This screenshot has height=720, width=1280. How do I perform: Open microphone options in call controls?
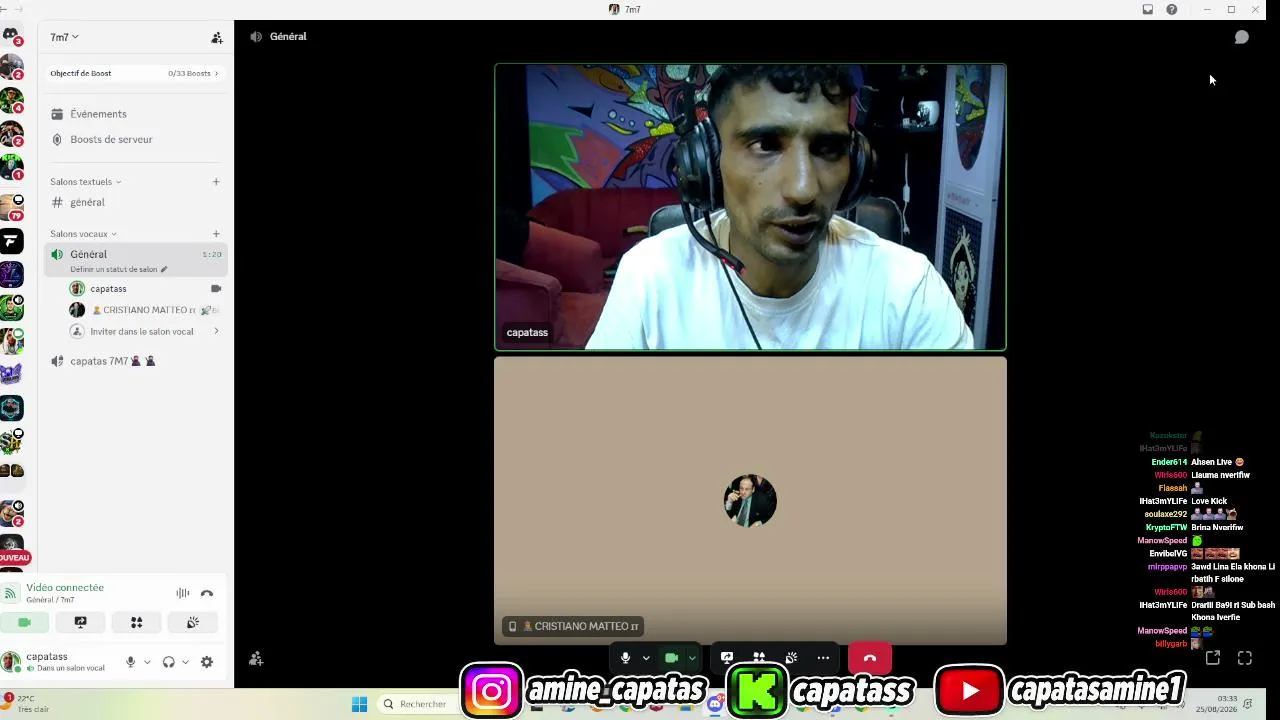pyautogui.click(x=646, y=658)
